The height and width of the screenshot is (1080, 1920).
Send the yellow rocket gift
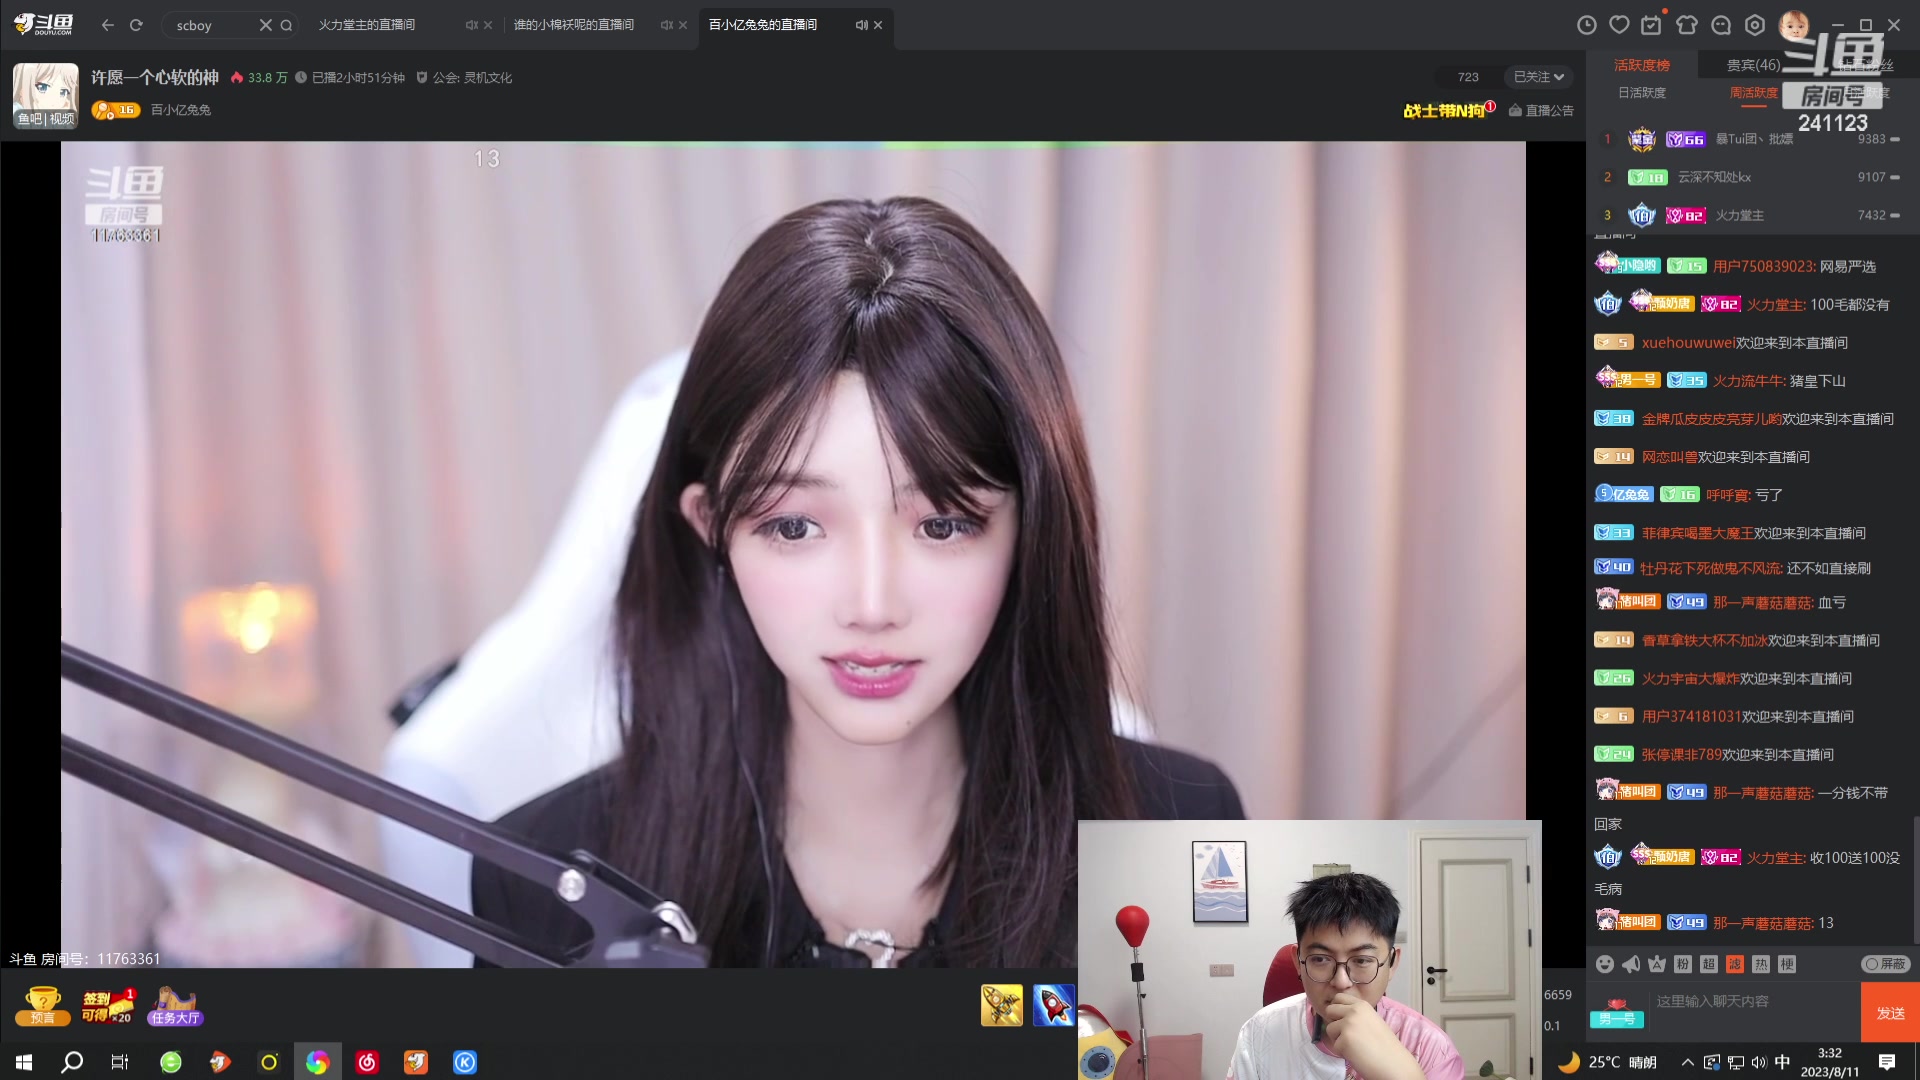[1001, 1005]
